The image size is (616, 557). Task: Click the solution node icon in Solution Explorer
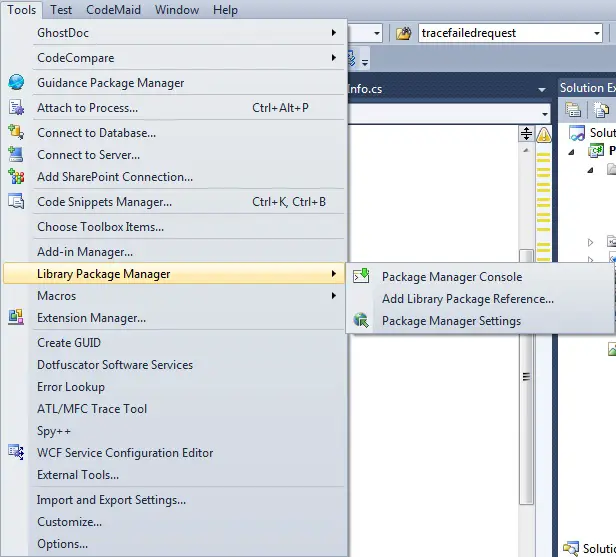coord(577,133)
